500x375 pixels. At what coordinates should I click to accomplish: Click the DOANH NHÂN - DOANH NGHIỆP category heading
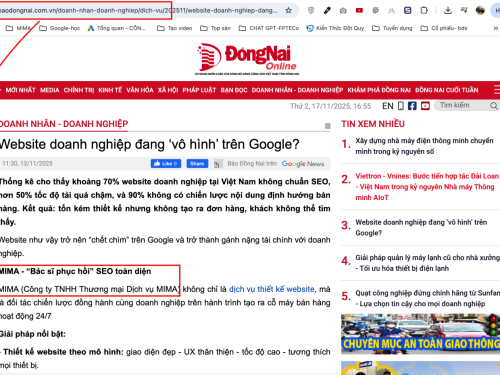coord(64,124)
